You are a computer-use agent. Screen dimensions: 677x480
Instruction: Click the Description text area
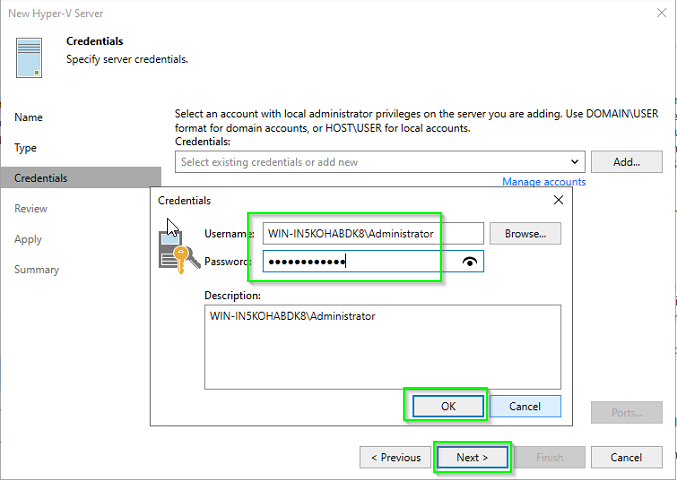coord(383,347)
